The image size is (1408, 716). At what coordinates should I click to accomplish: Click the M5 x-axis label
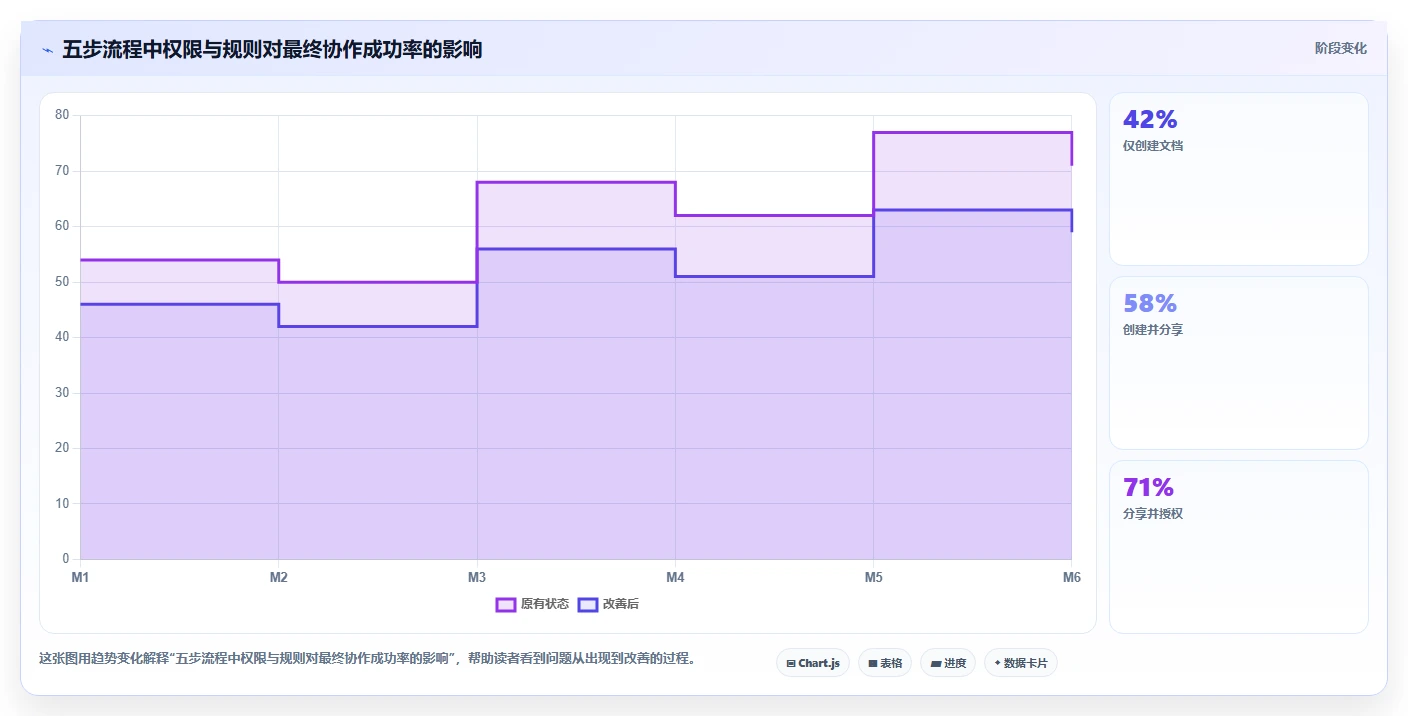pos(873,577)
